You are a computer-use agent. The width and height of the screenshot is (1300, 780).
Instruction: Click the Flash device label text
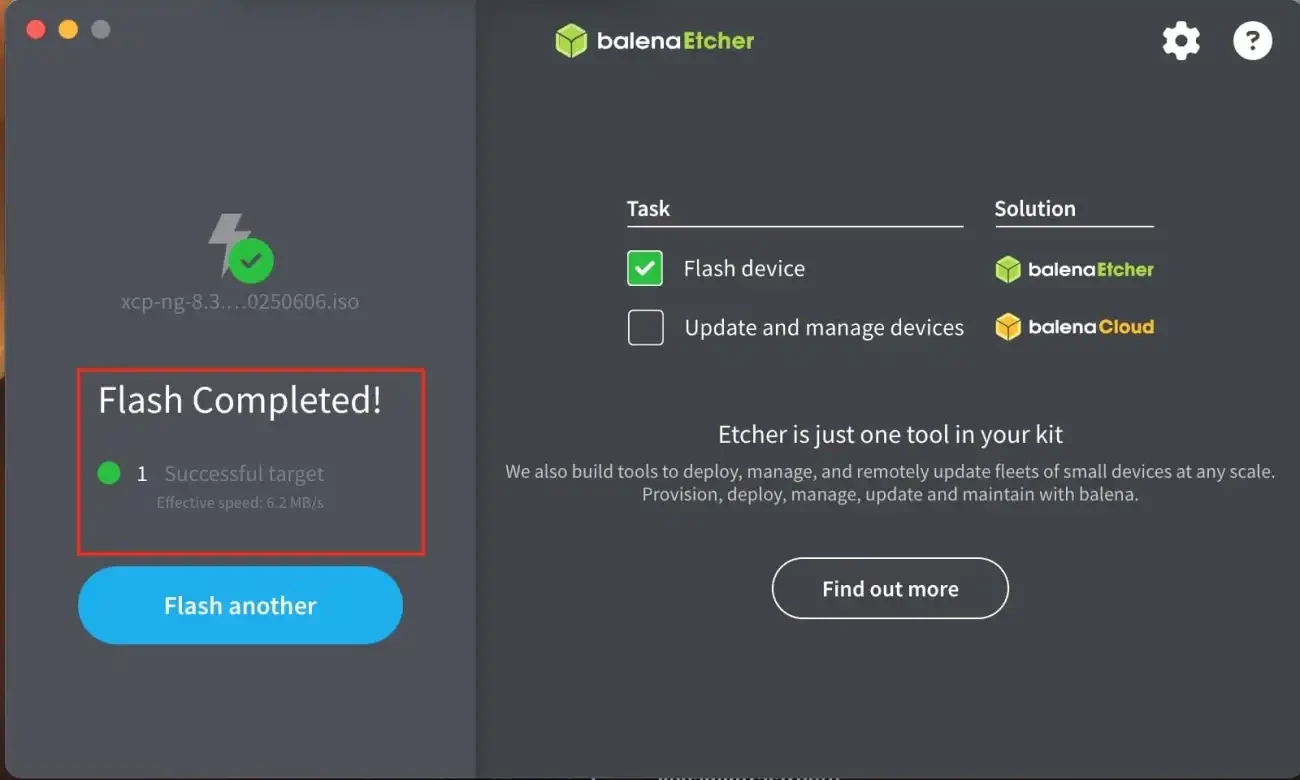coord(744,268)
